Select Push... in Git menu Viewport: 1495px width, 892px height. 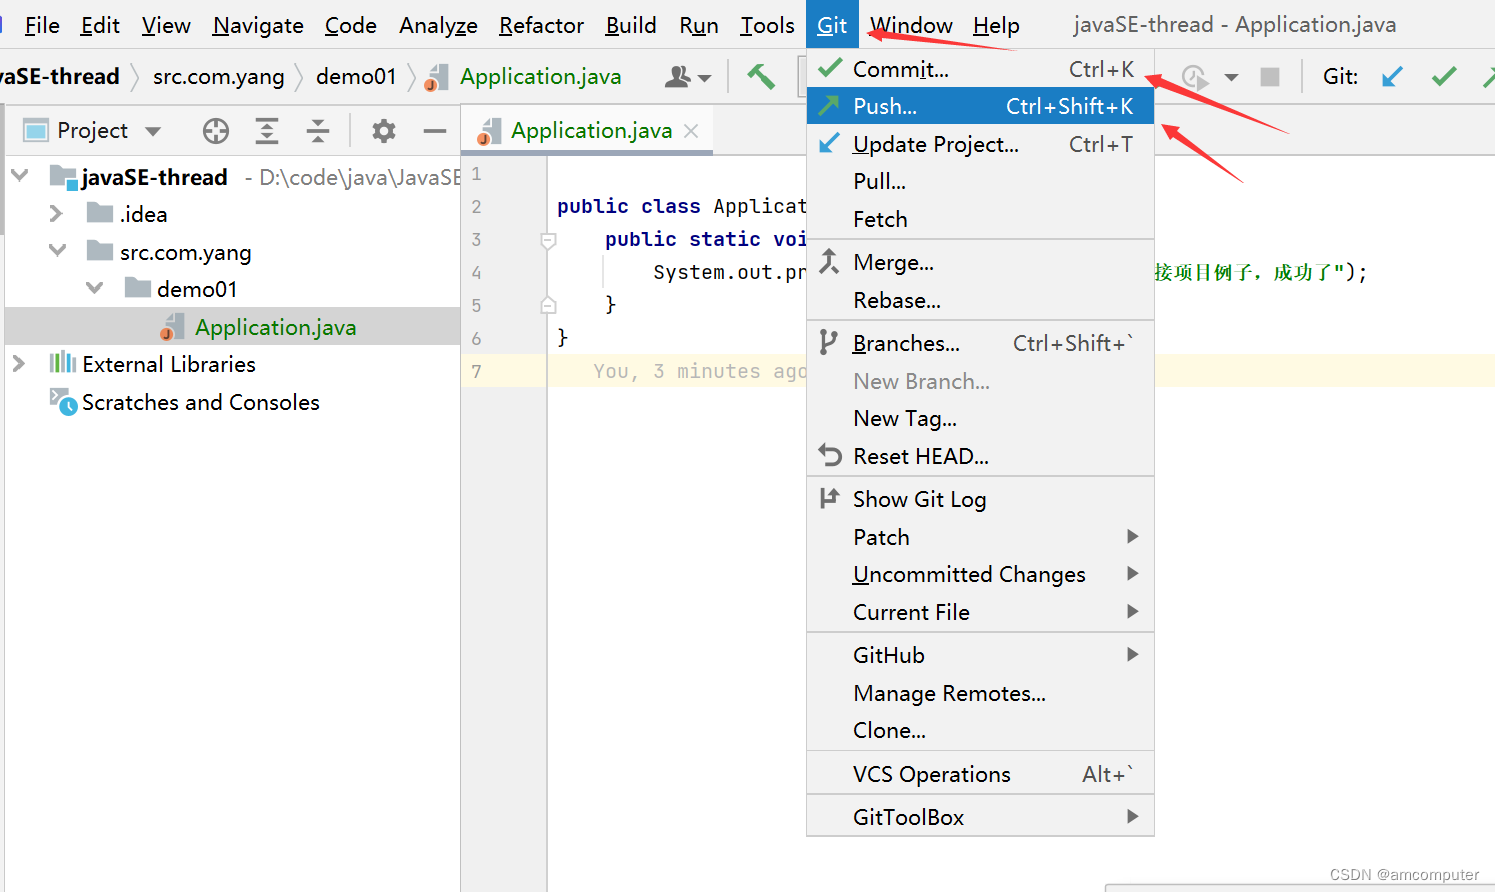pyautogui.click(x=980, y=106)
